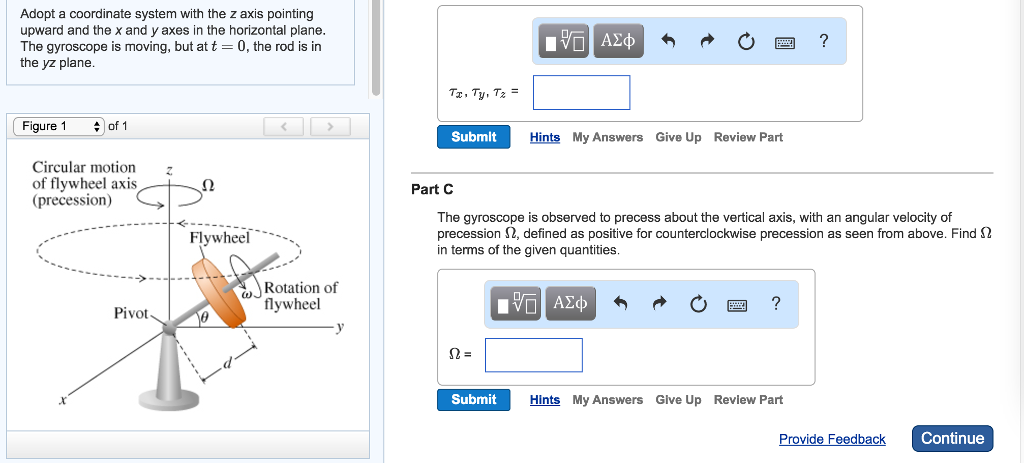The image size is (1024, 463).
Task: Reset Part C answer with refresh icon
Action: 698,304
